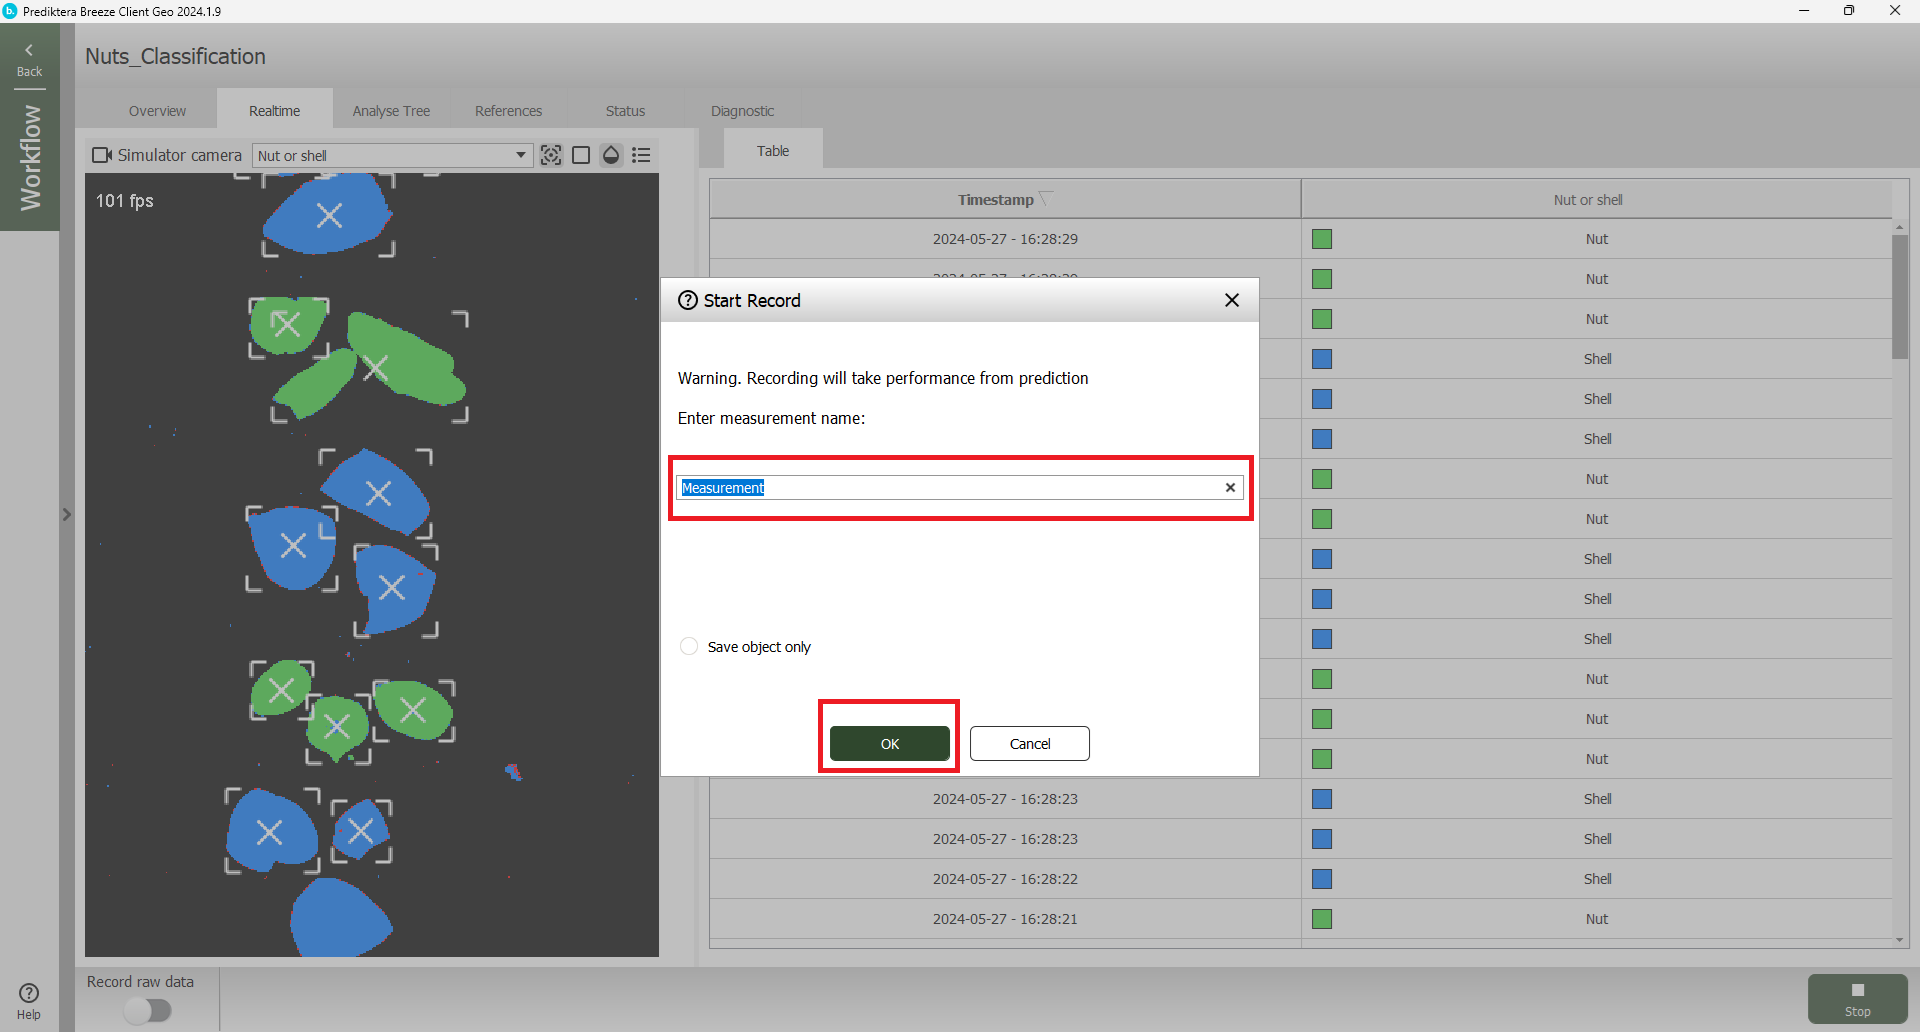Toggle the droplet blend icon in camera toolbar
The width and height of the screenshot is (1920, 1032).
[x=611, y=155]
